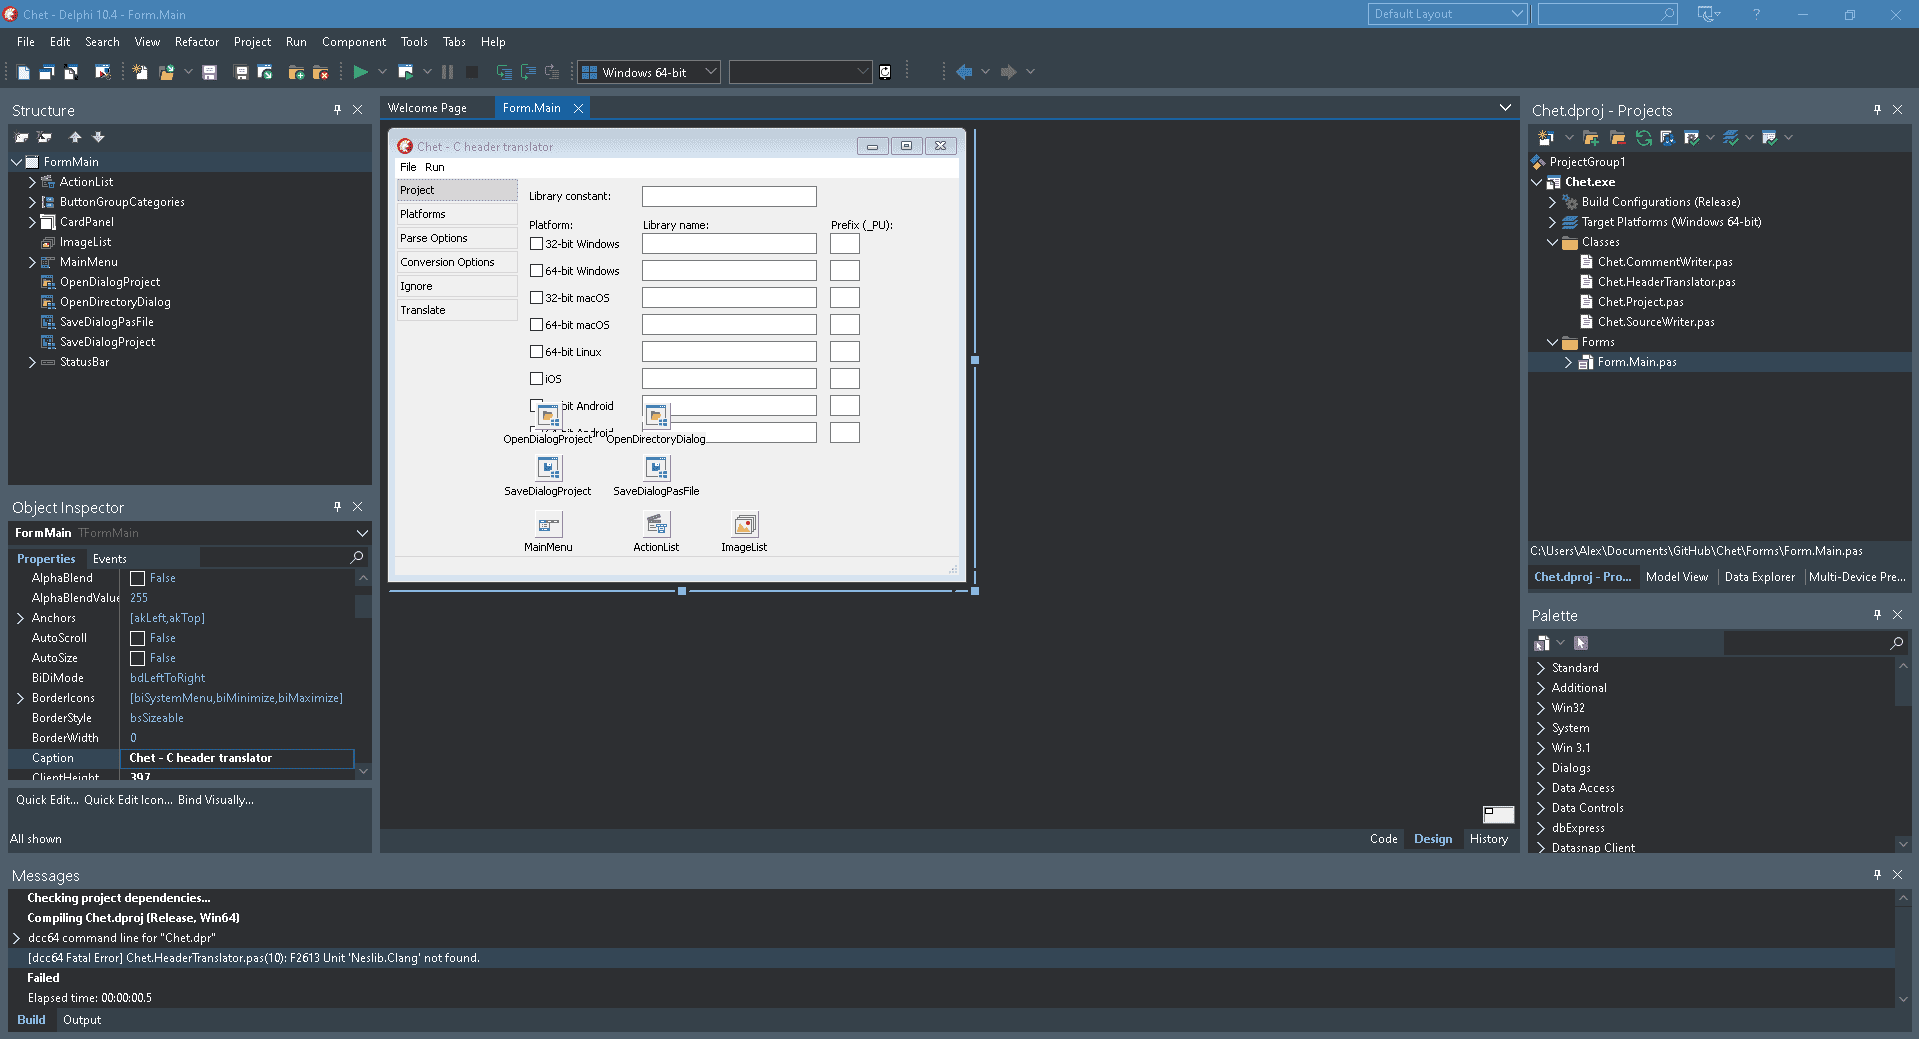Open the Windows 64-bit platform dropdown
This screenshot has width=1919, height=1039.
pos(710,72)
